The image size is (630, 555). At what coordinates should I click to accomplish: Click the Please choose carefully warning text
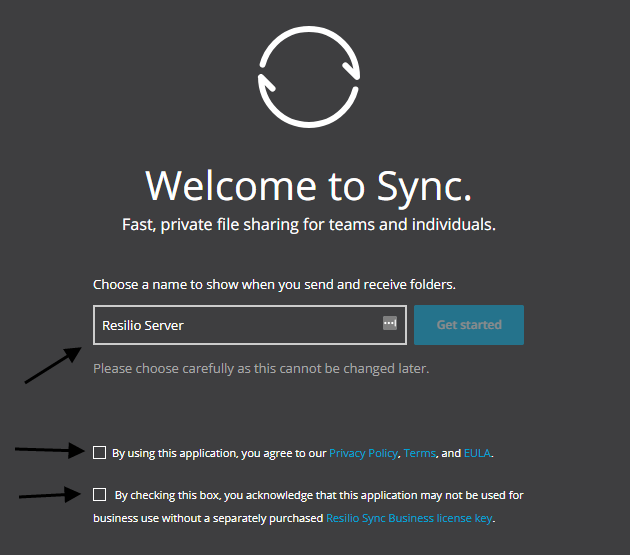(x=261, y=369)
